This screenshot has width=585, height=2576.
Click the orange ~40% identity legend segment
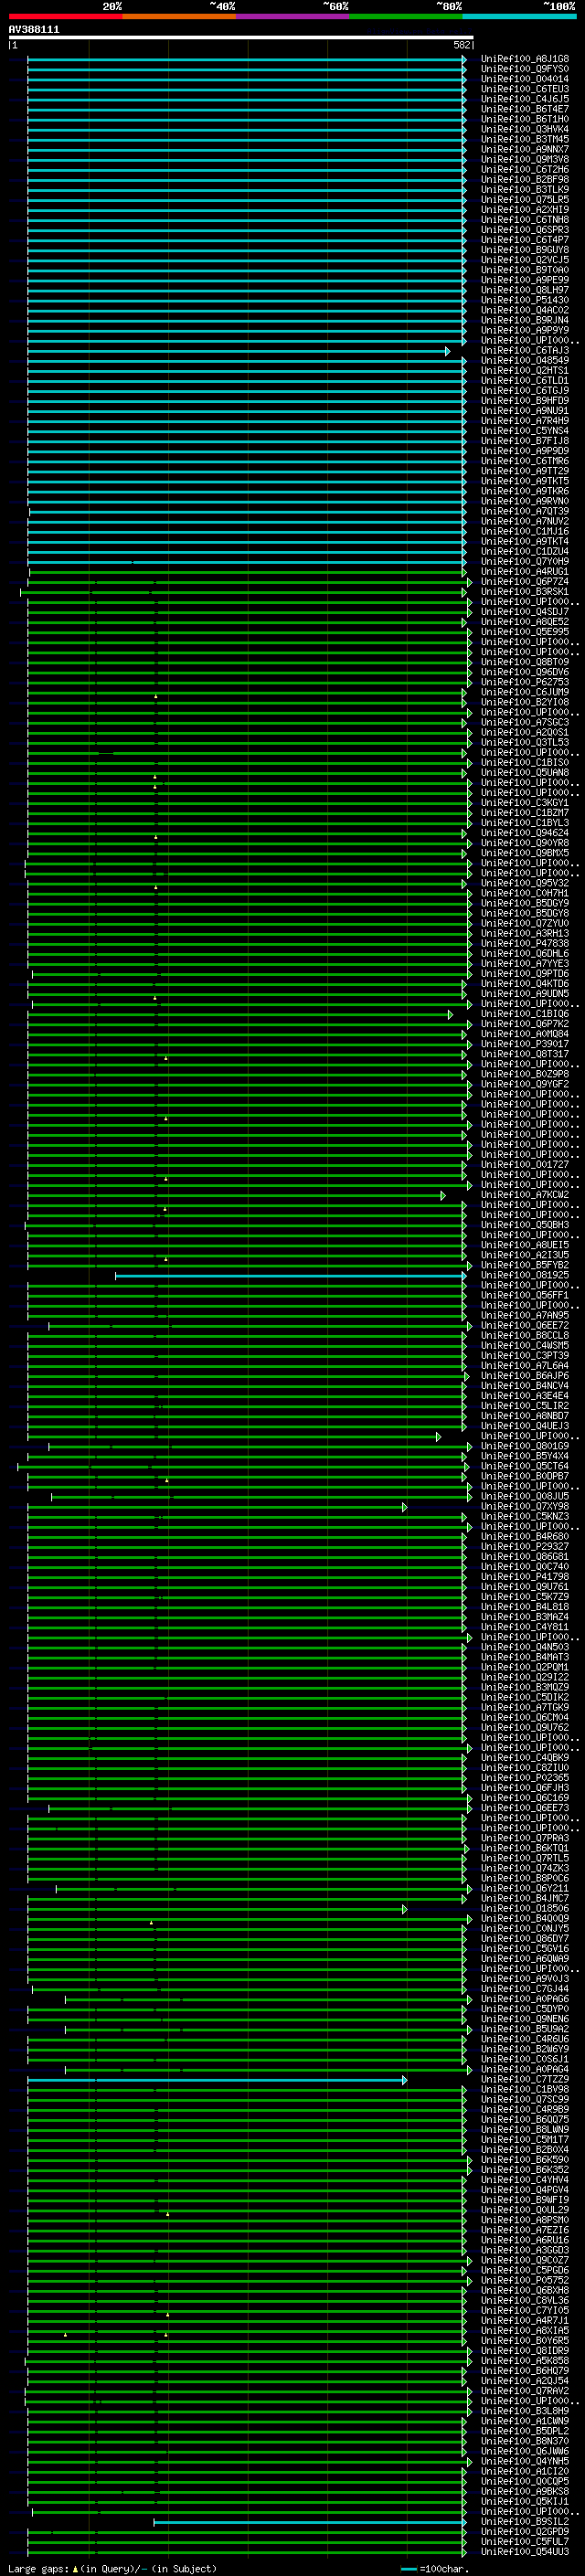180,16
